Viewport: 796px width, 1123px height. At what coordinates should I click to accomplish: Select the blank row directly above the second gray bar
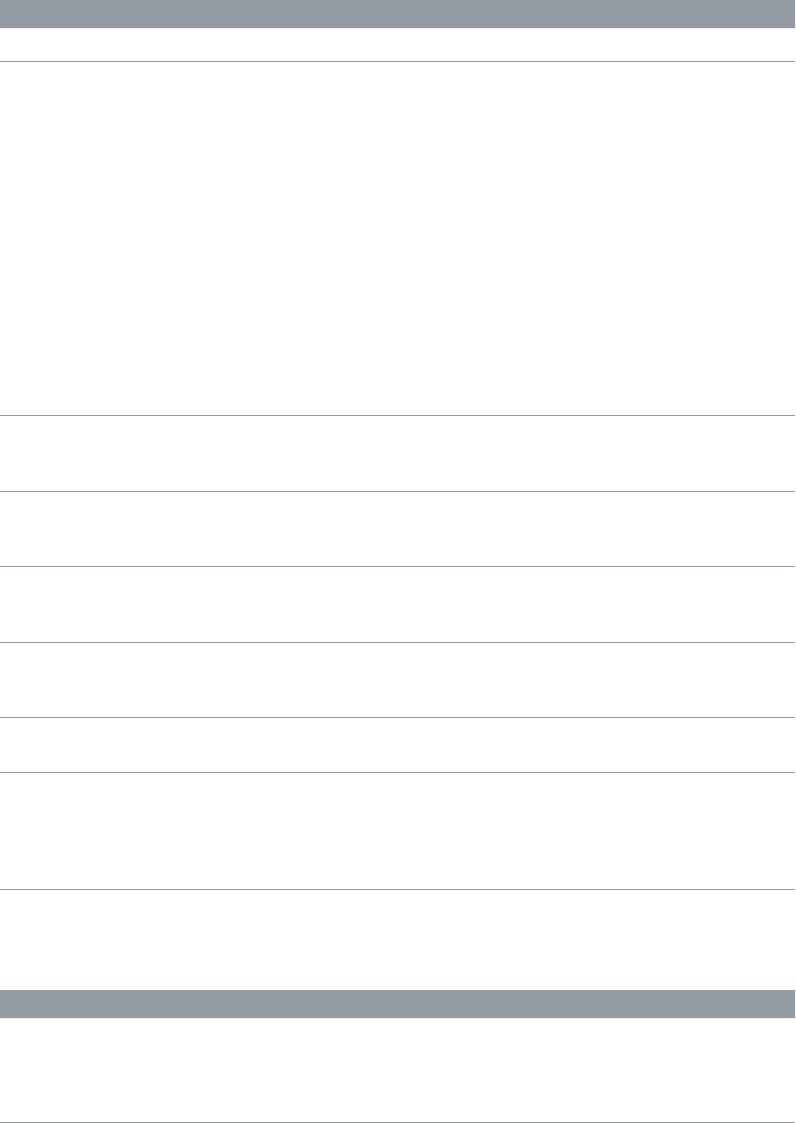pos(398,940)
